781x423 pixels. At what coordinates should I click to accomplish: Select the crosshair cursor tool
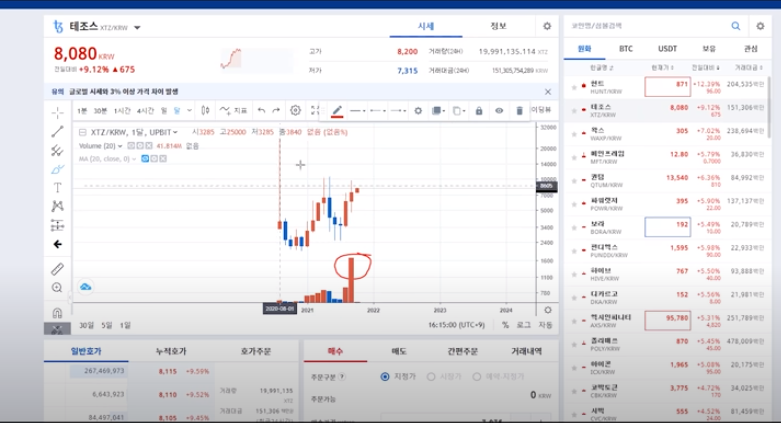[57, 113]
